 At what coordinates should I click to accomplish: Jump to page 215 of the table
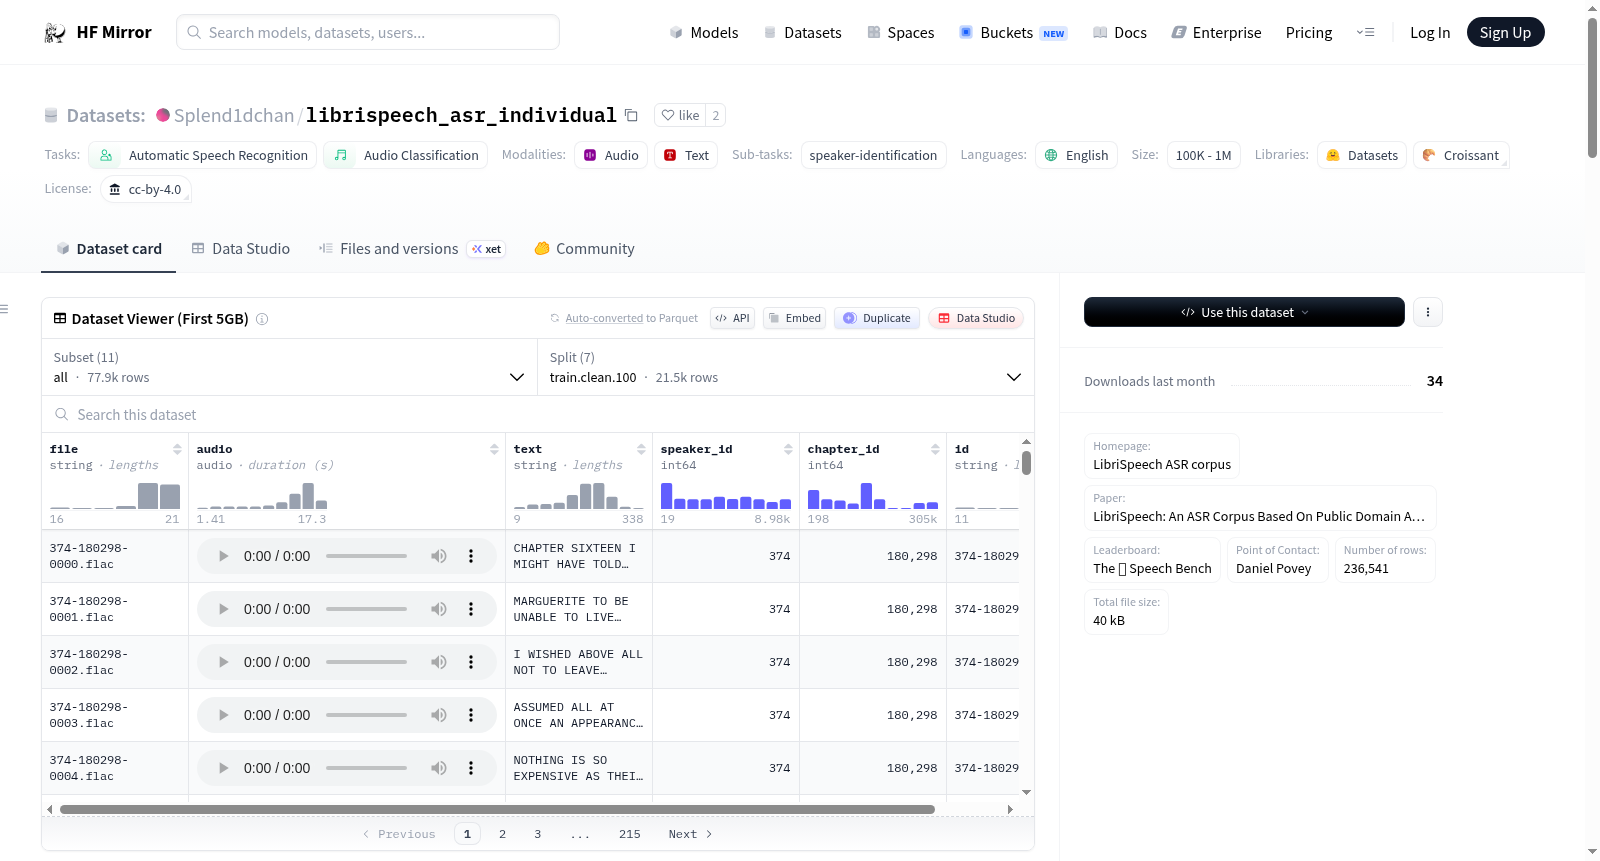(630, 834)
